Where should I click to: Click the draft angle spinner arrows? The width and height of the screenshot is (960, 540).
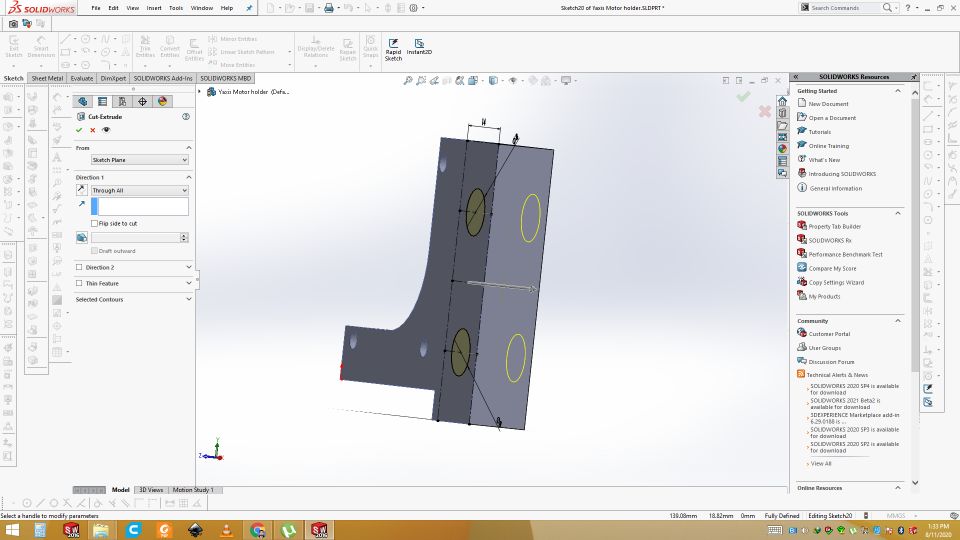coord(184,238)
